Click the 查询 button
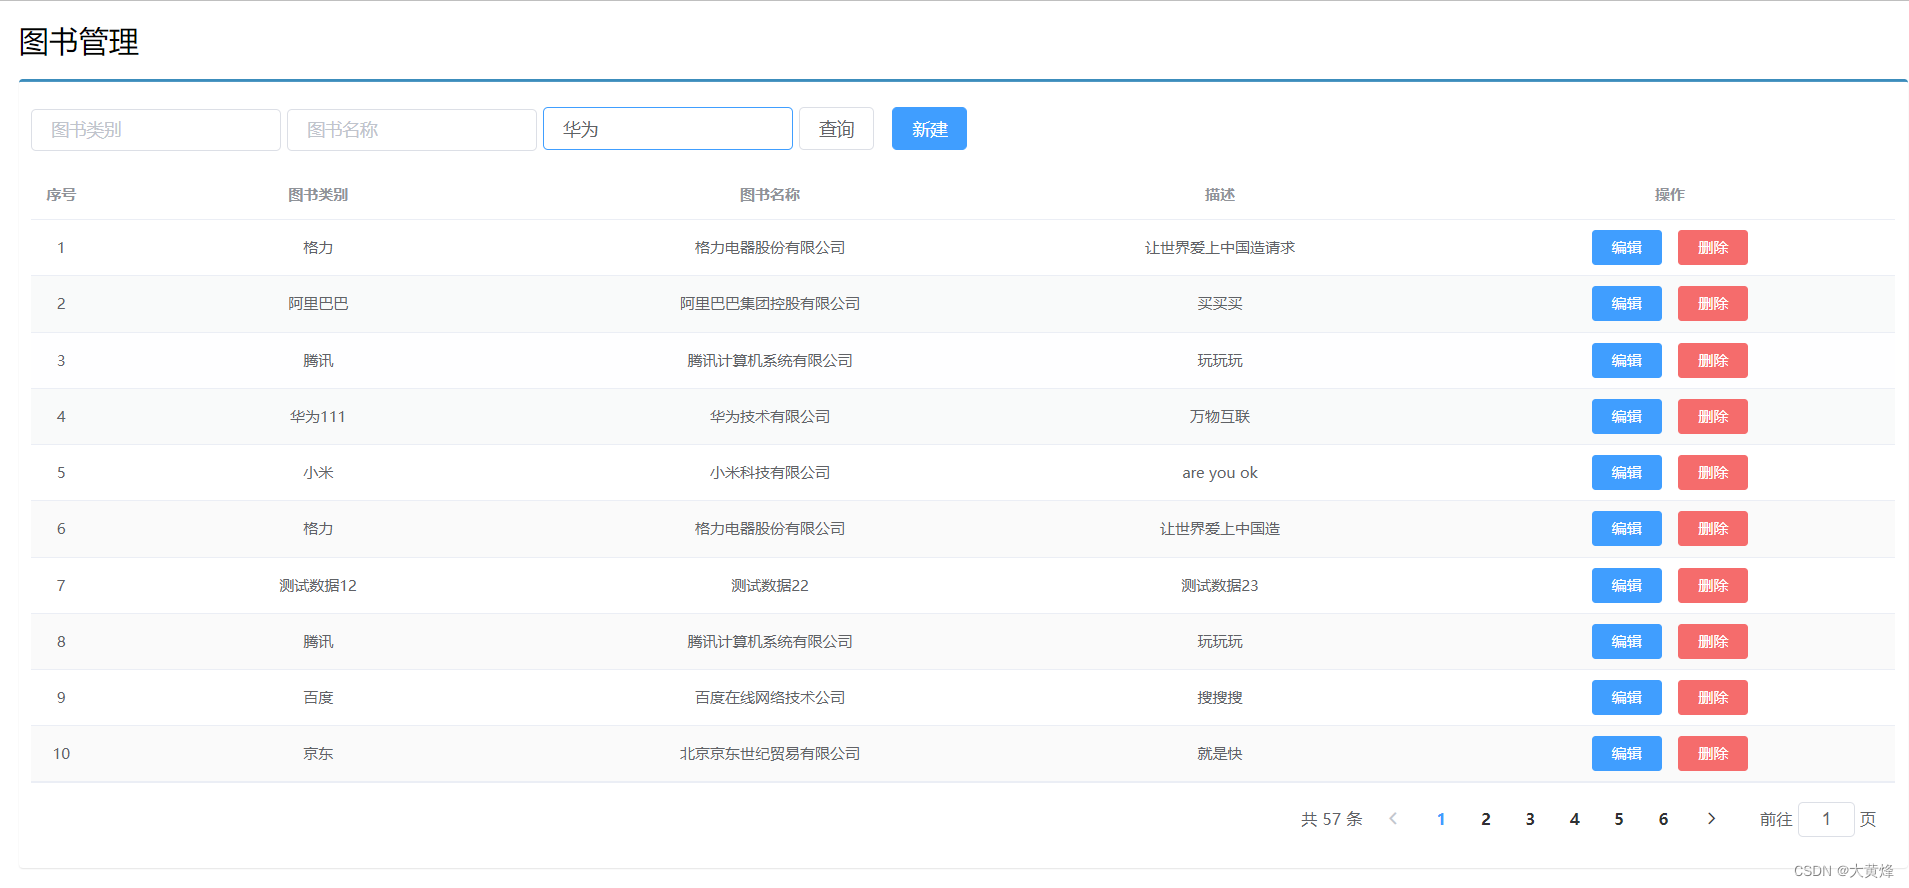 pos(836,129)
